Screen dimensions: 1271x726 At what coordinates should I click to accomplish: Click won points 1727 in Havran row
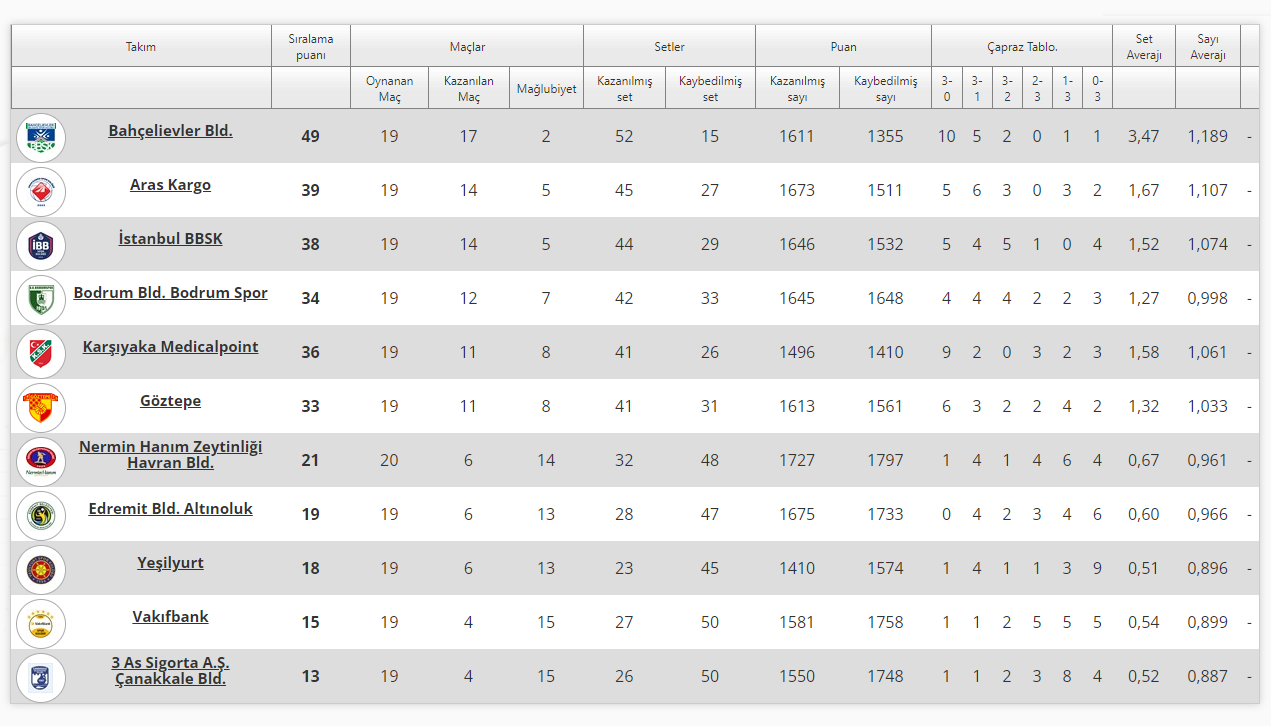tap(797, 460)
